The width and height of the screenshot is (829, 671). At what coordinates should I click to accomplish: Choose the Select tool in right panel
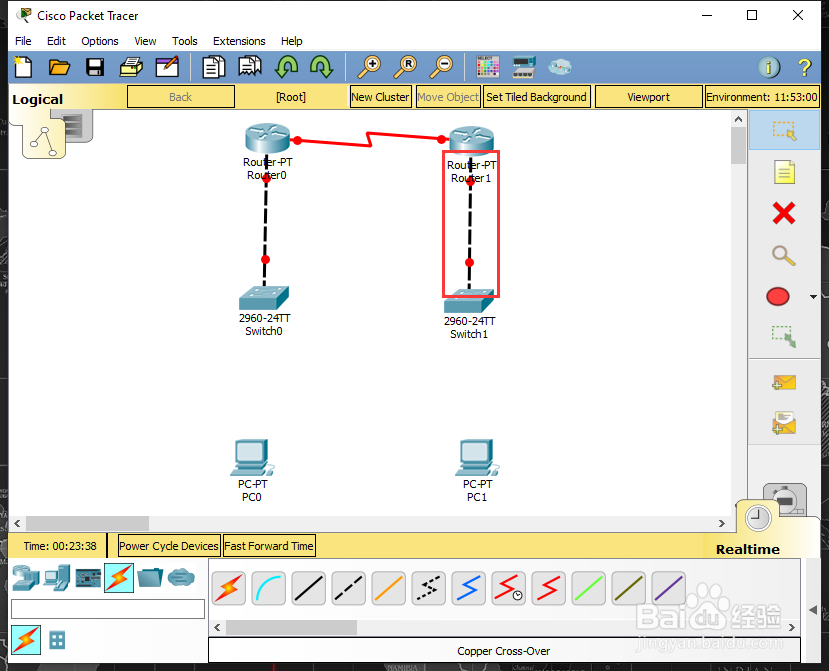pyautogui.click(x=784, y=131)
